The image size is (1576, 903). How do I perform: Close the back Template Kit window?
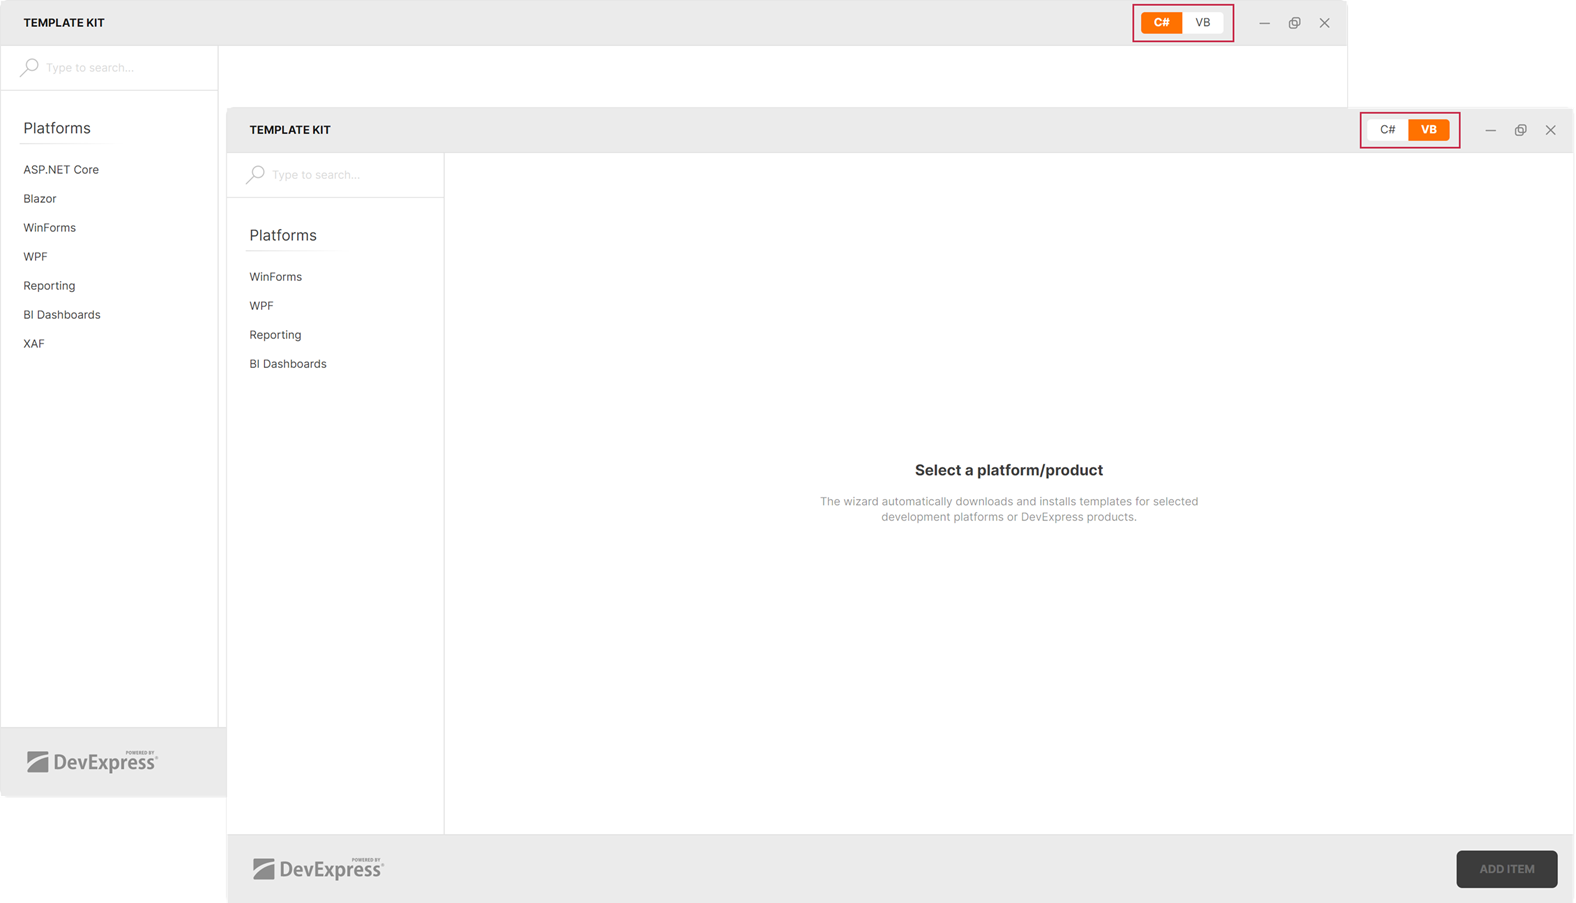pos(1325,23)
